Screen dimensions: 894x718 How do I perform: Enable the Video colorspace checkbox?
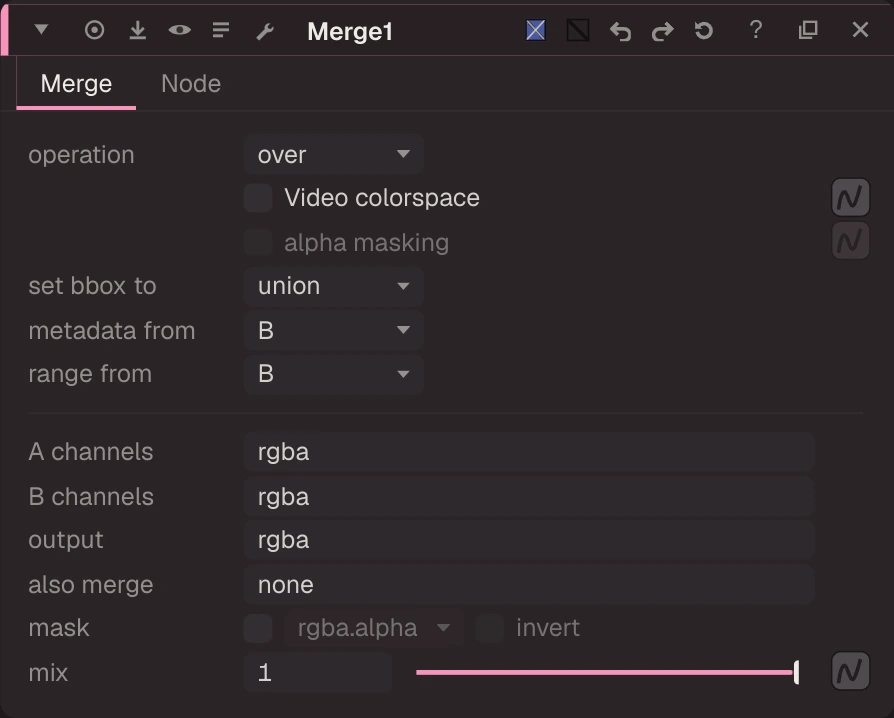258,198
